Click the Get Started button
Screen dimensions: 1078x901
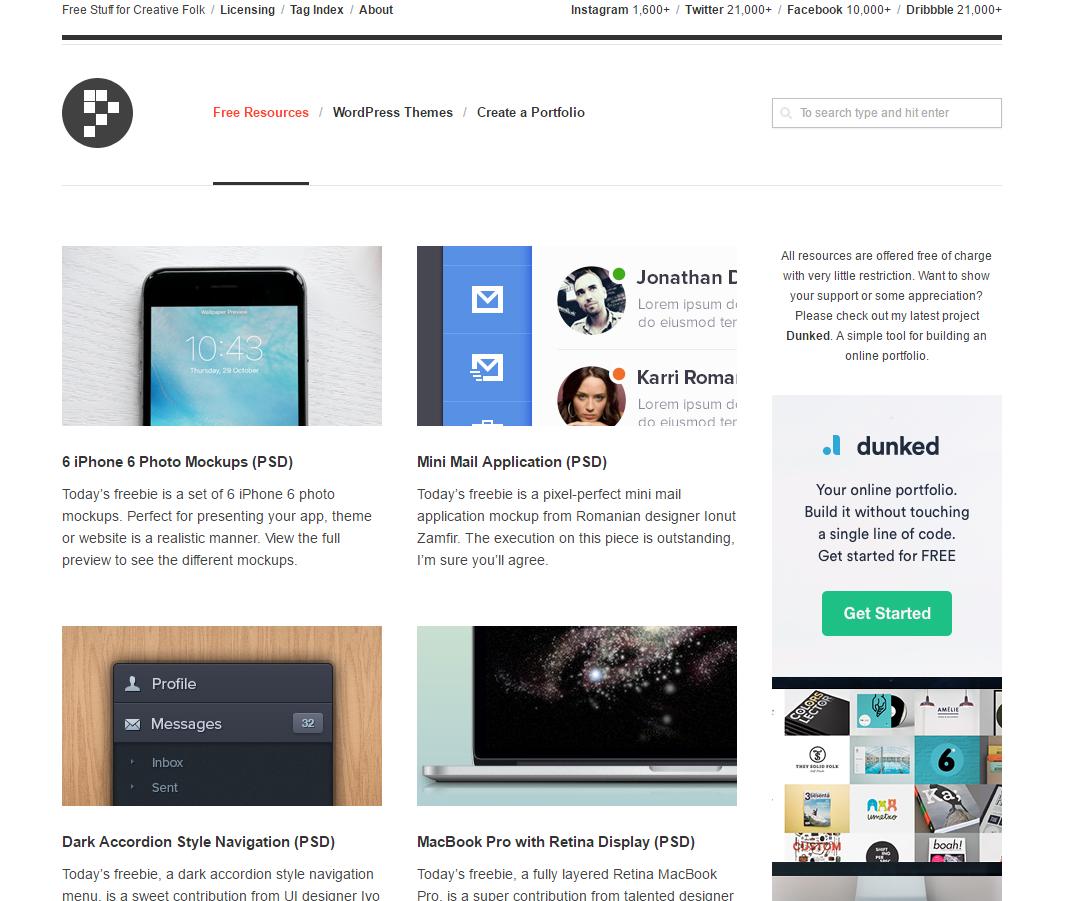[x=887, y=613]
